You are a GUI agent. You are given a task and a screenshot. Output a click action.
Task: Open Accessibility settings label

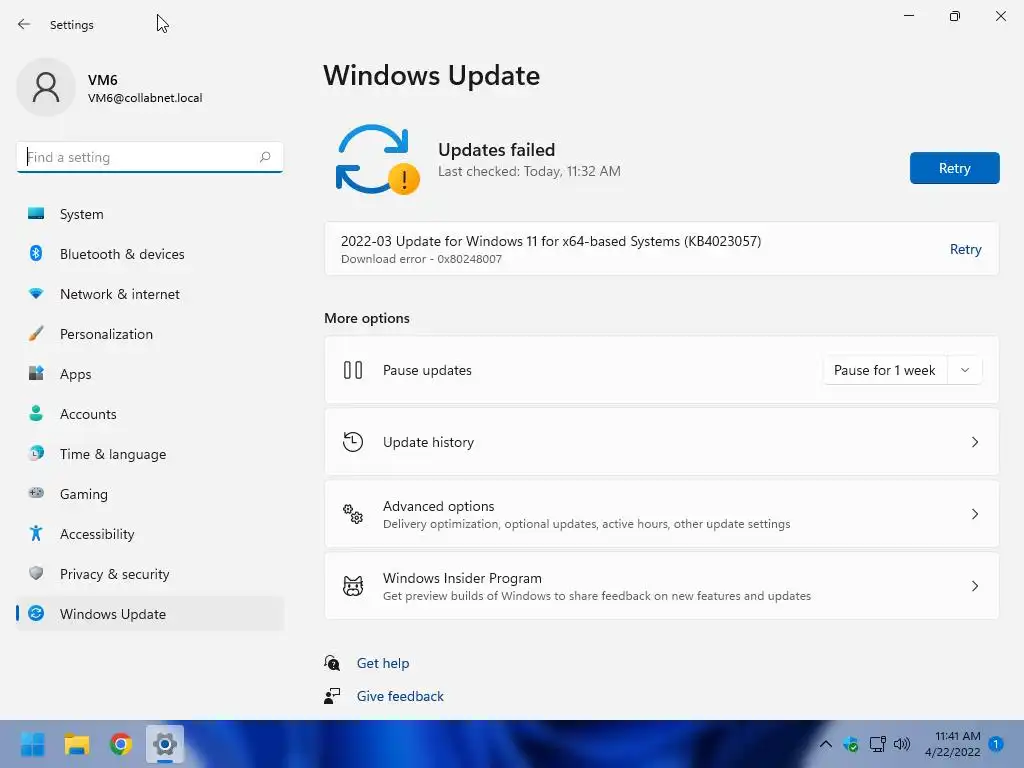97,534
